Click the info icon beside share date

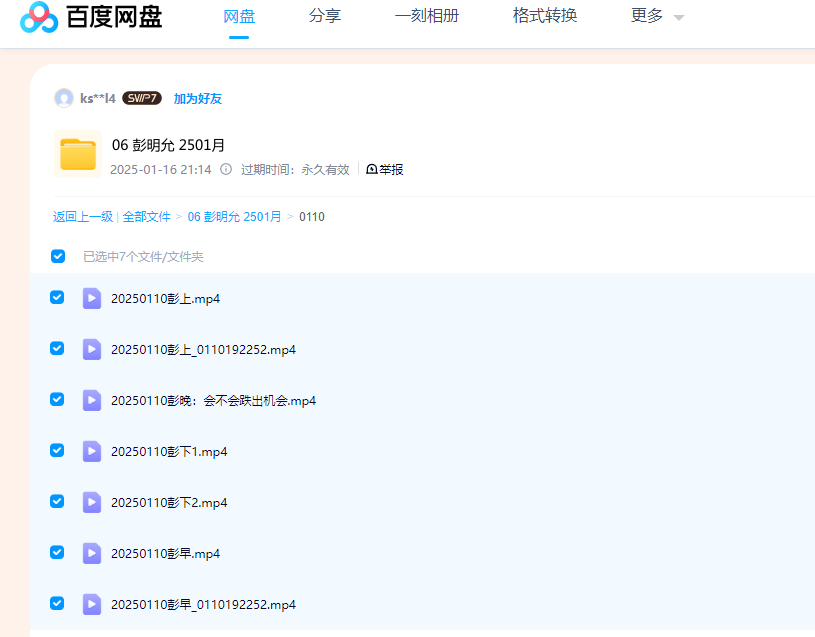(226, 169)
